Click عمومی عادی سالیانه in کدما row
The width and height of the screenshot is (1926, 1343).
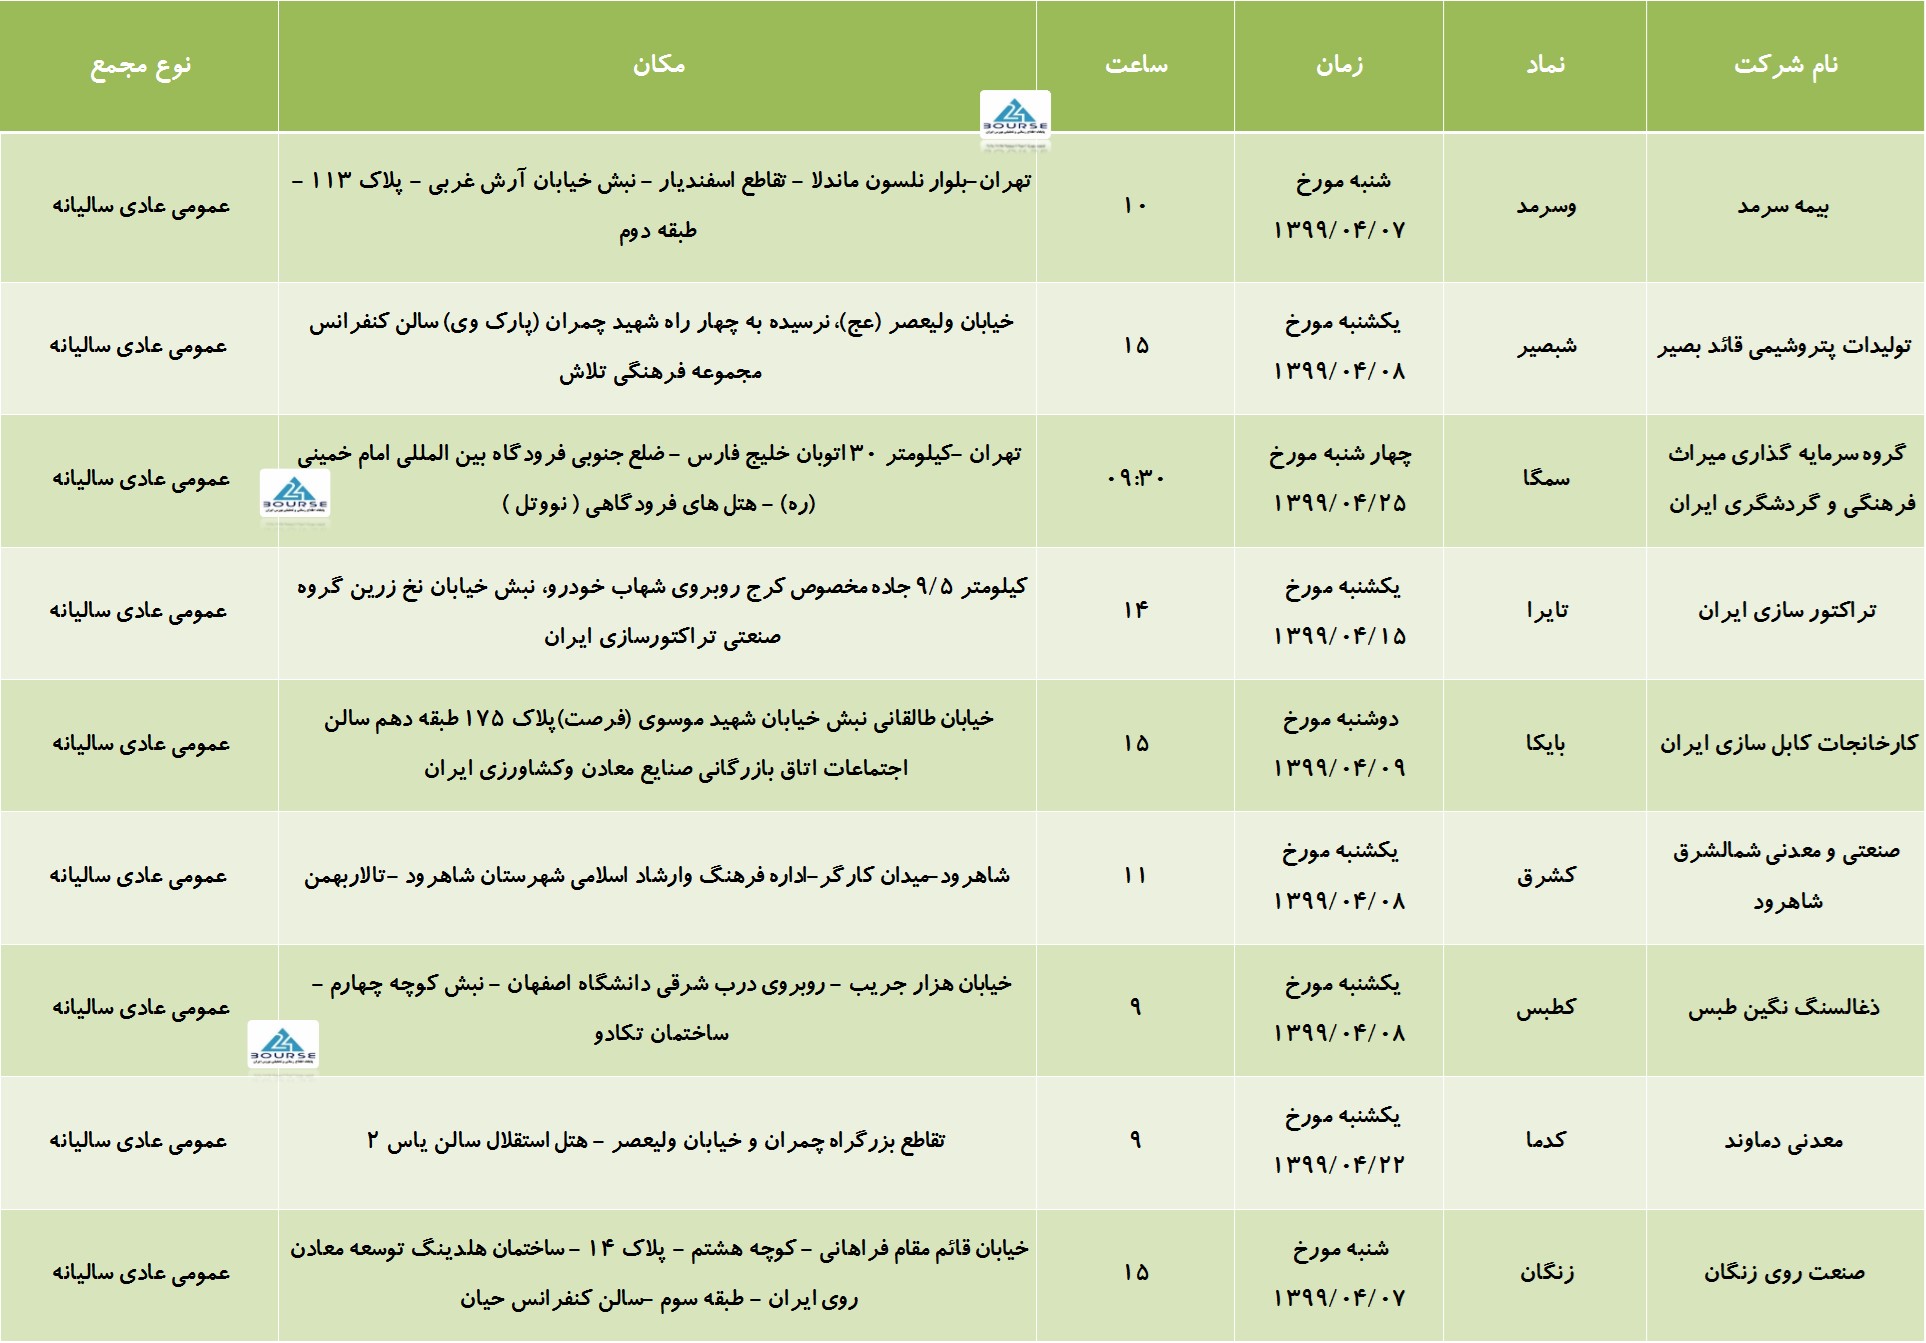tap(140, 1140)
